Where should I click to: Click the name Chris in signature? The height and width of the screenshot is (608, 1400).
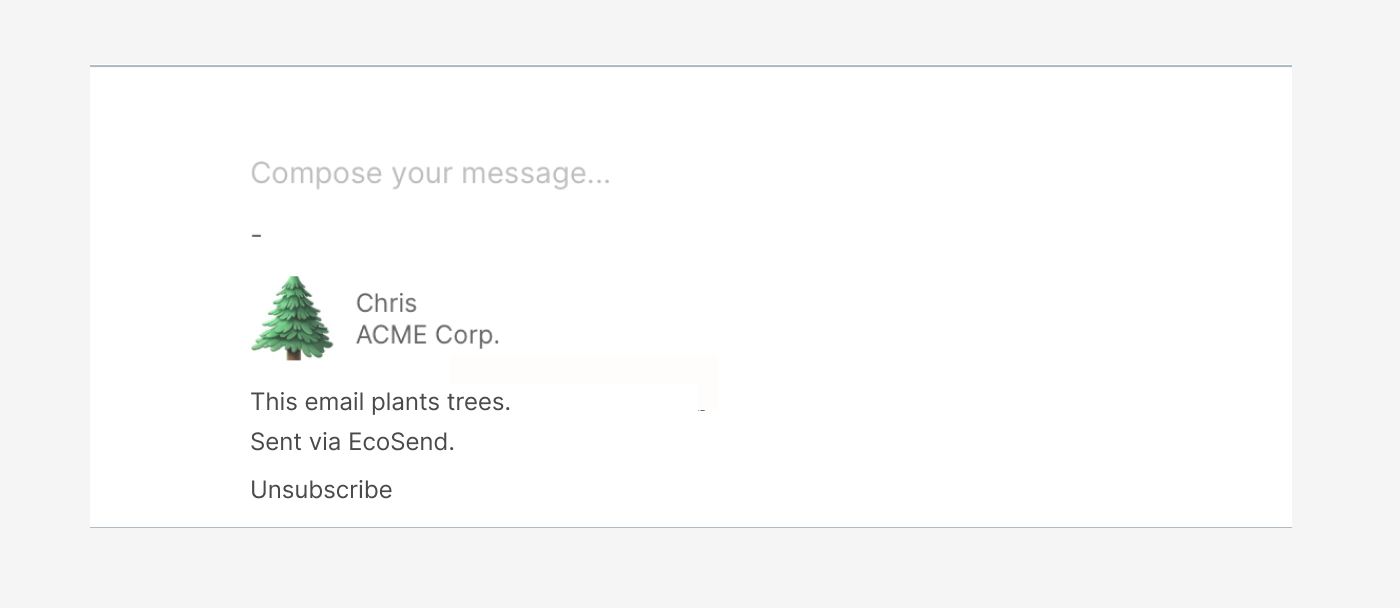pyautogui.click(x=386, y=303)
